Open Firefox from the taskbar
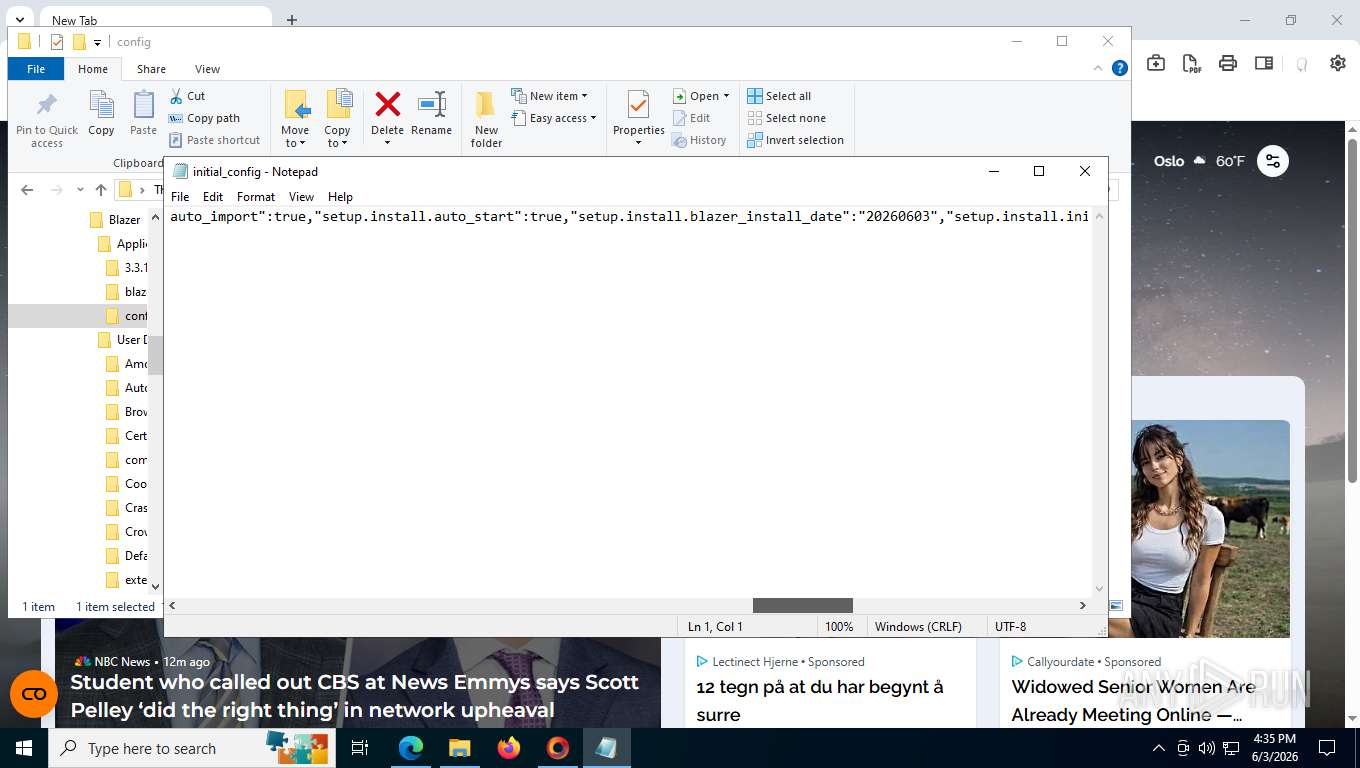Viewport: 1360px width, 768px height. 509,748
